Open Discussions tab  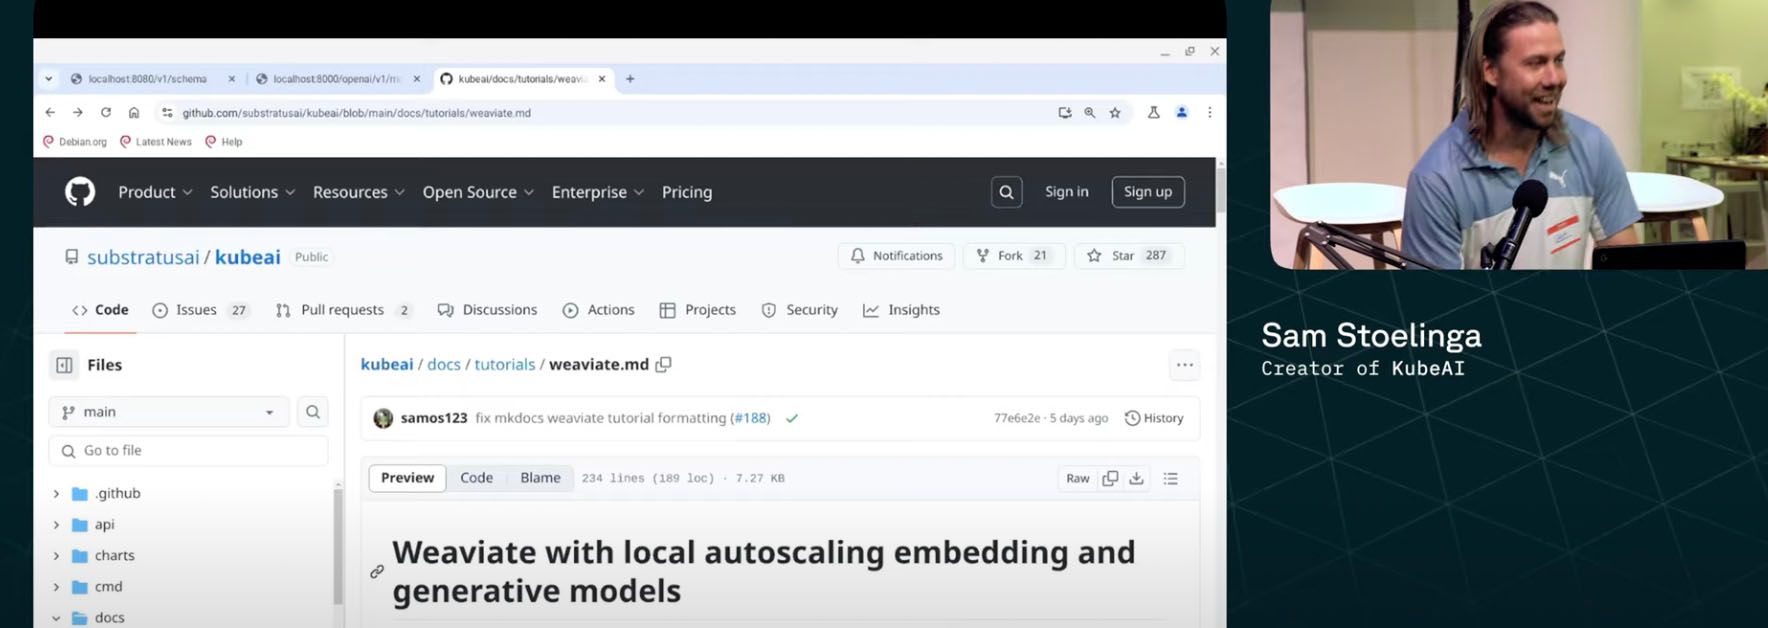pos(487,310)
